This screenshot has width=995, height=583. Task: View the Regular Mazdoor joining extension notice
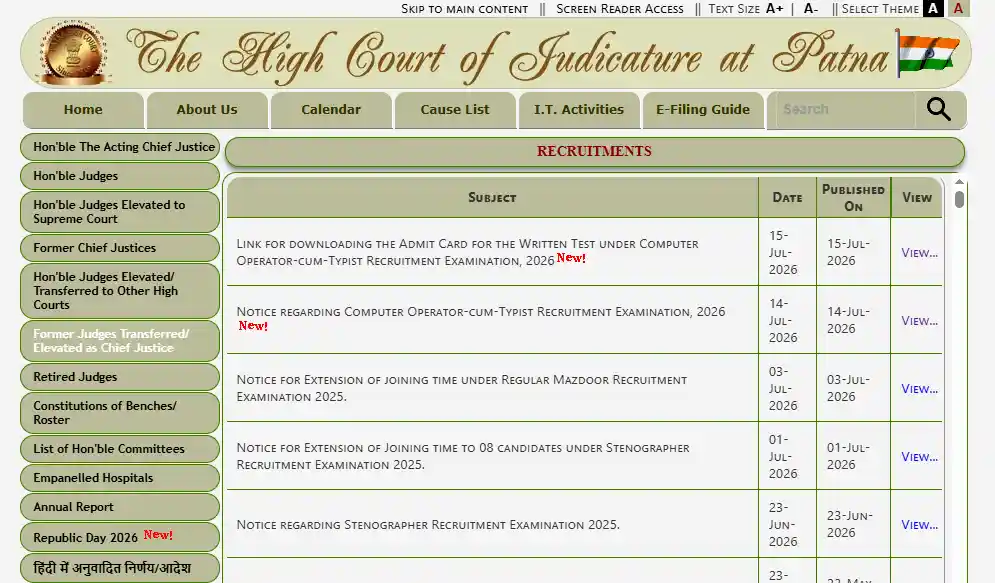919,388
